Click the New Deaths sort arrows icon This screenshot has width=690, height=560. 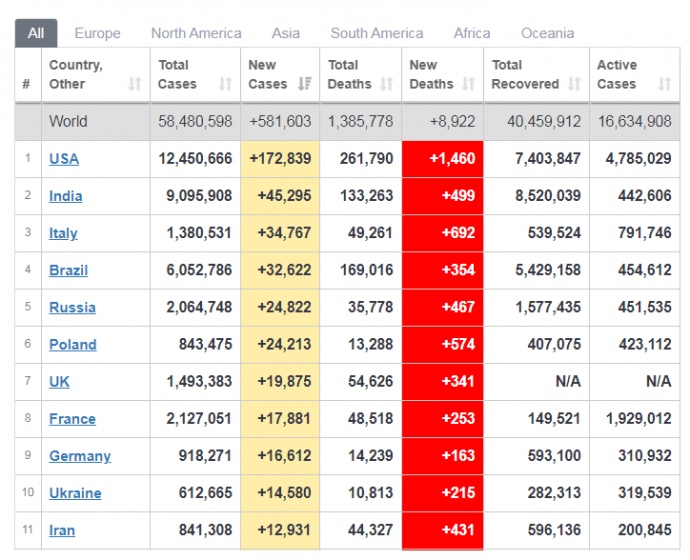click(470, 85)
